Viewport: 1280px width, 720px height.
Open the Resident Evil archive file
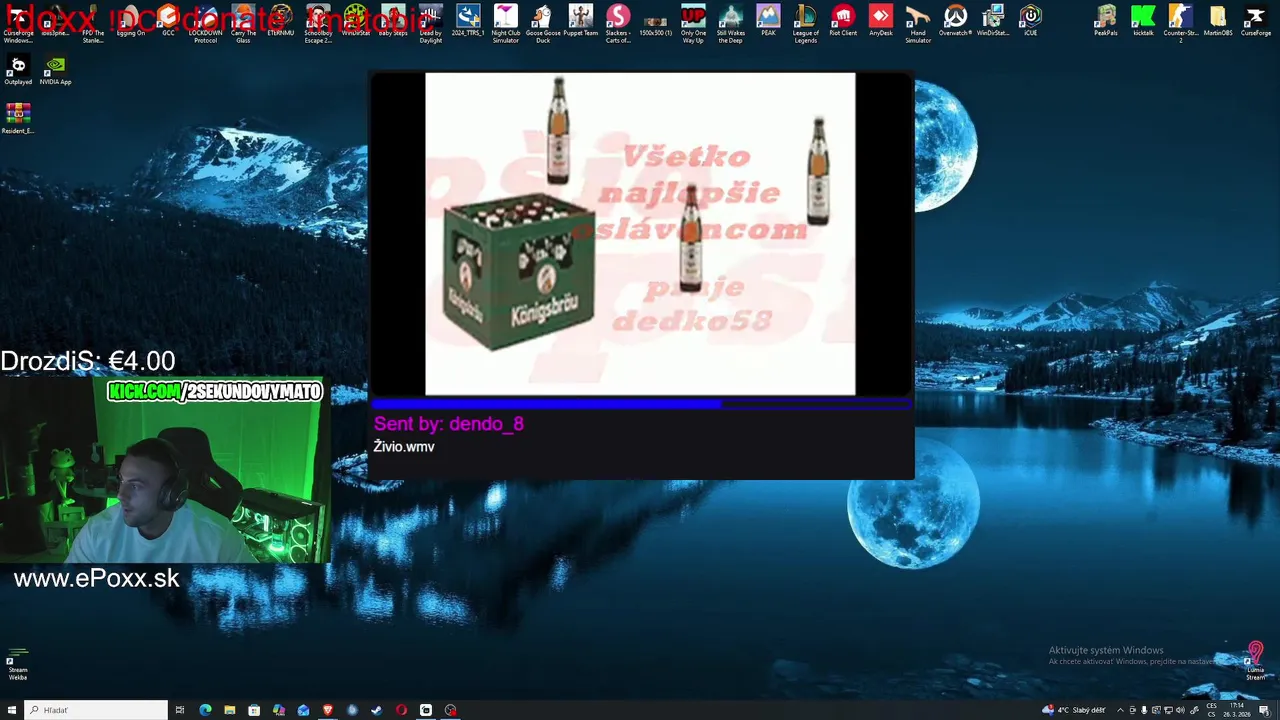pyautogui.click(x=18, y=119)
